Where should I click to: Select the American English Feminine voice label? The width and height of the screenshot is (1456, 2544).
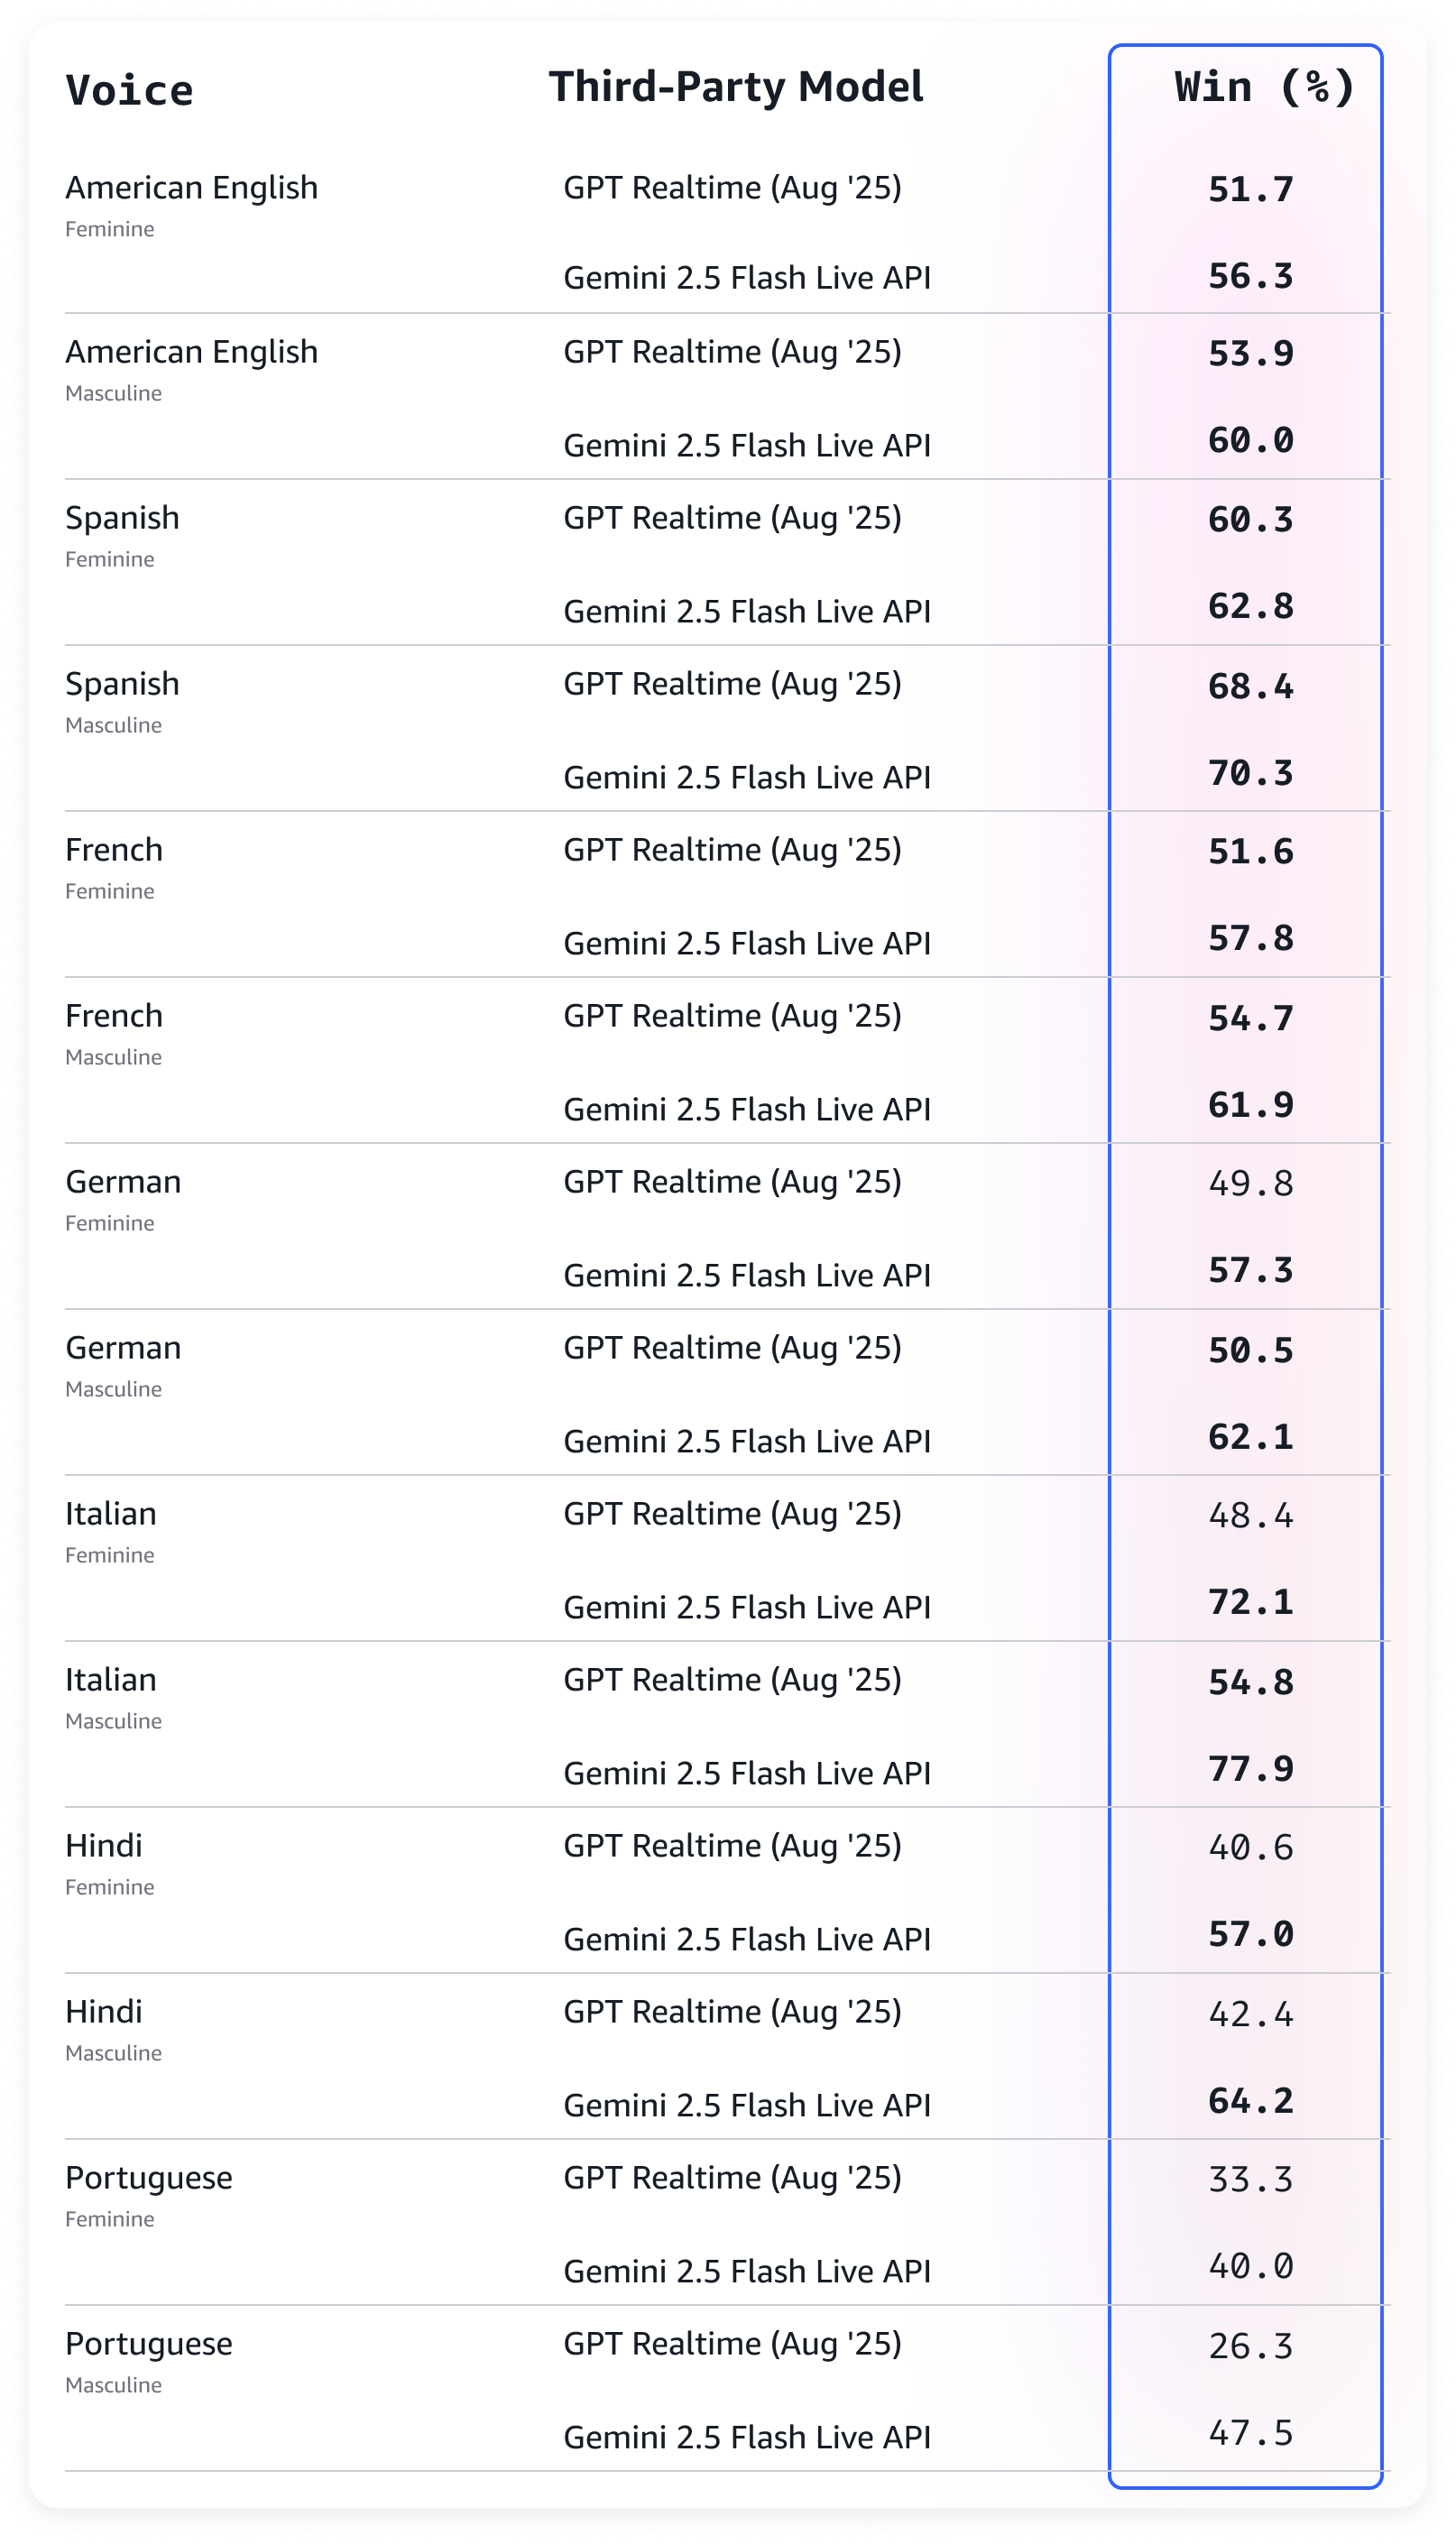click(x=191, y=188)
